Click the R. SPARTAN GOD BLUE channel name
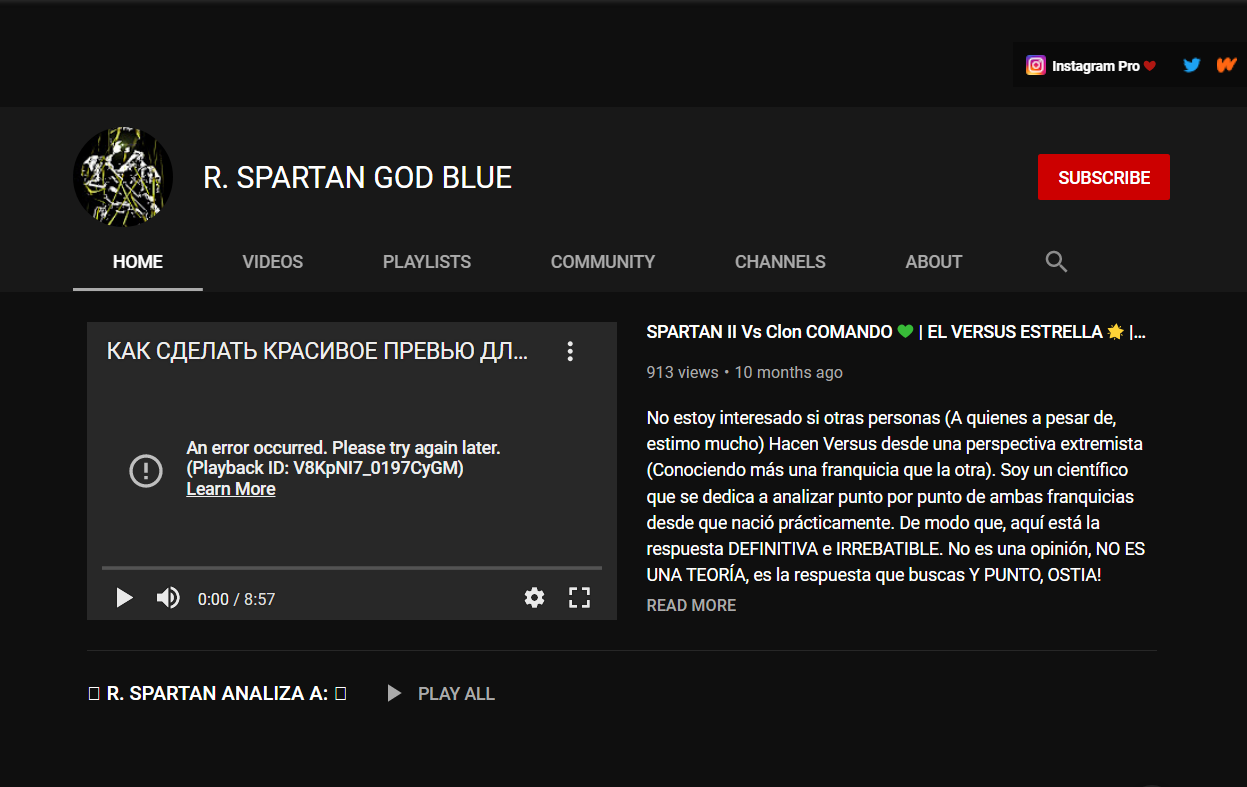1247x787 pixels. 358,177
